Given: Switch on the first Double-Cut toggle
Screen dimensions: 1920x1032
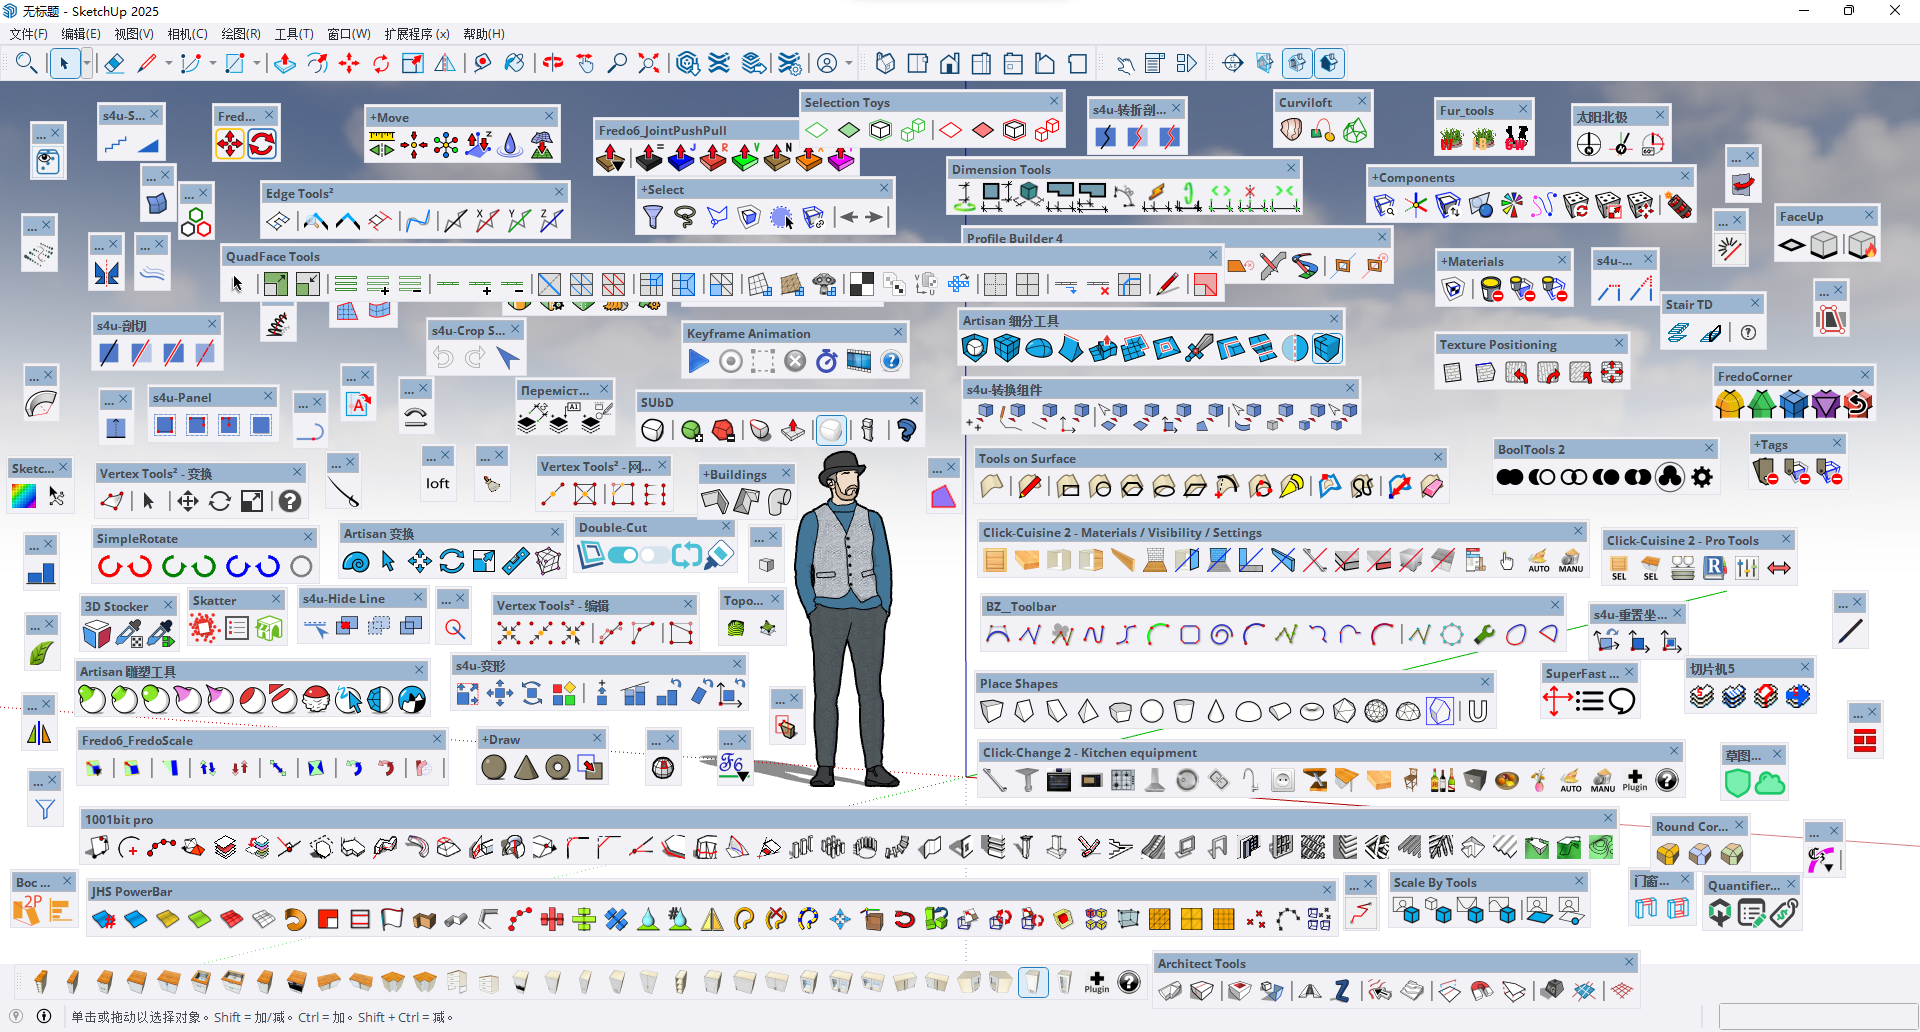Looking at the screenshot, I should point(623,555).
